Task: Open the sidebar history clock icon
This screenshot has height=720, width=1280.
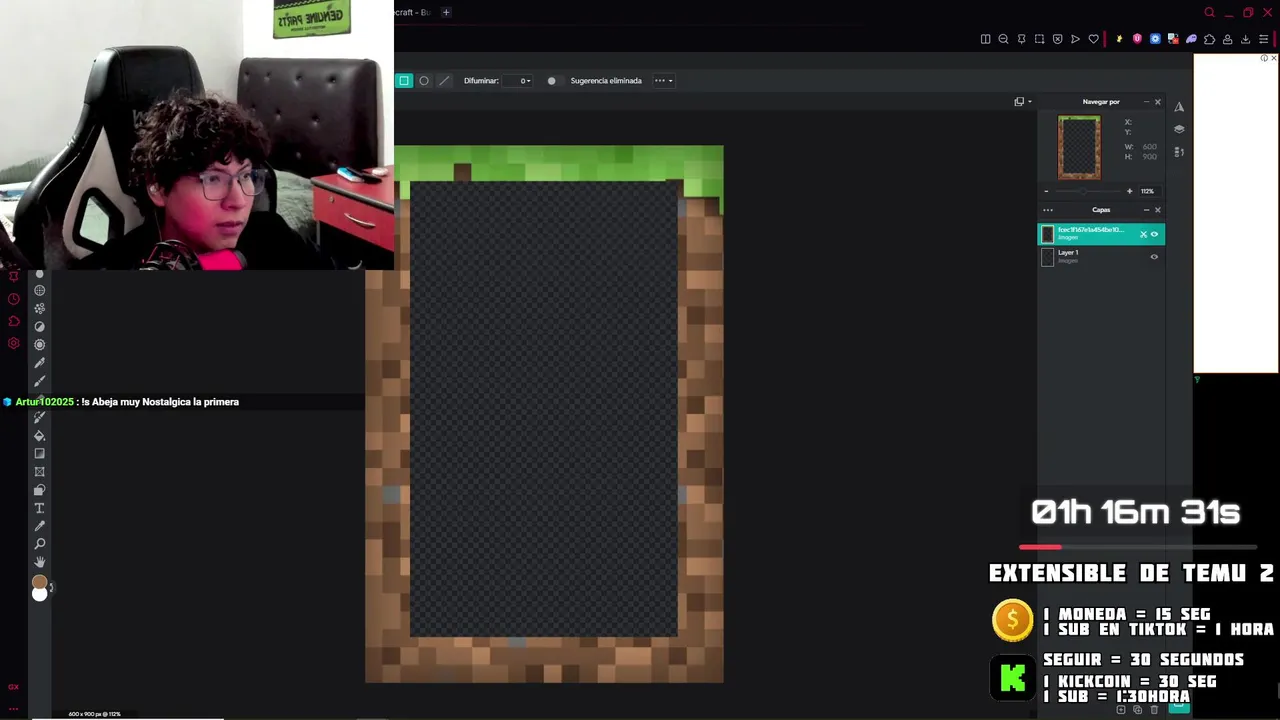Action: [13, 299]
